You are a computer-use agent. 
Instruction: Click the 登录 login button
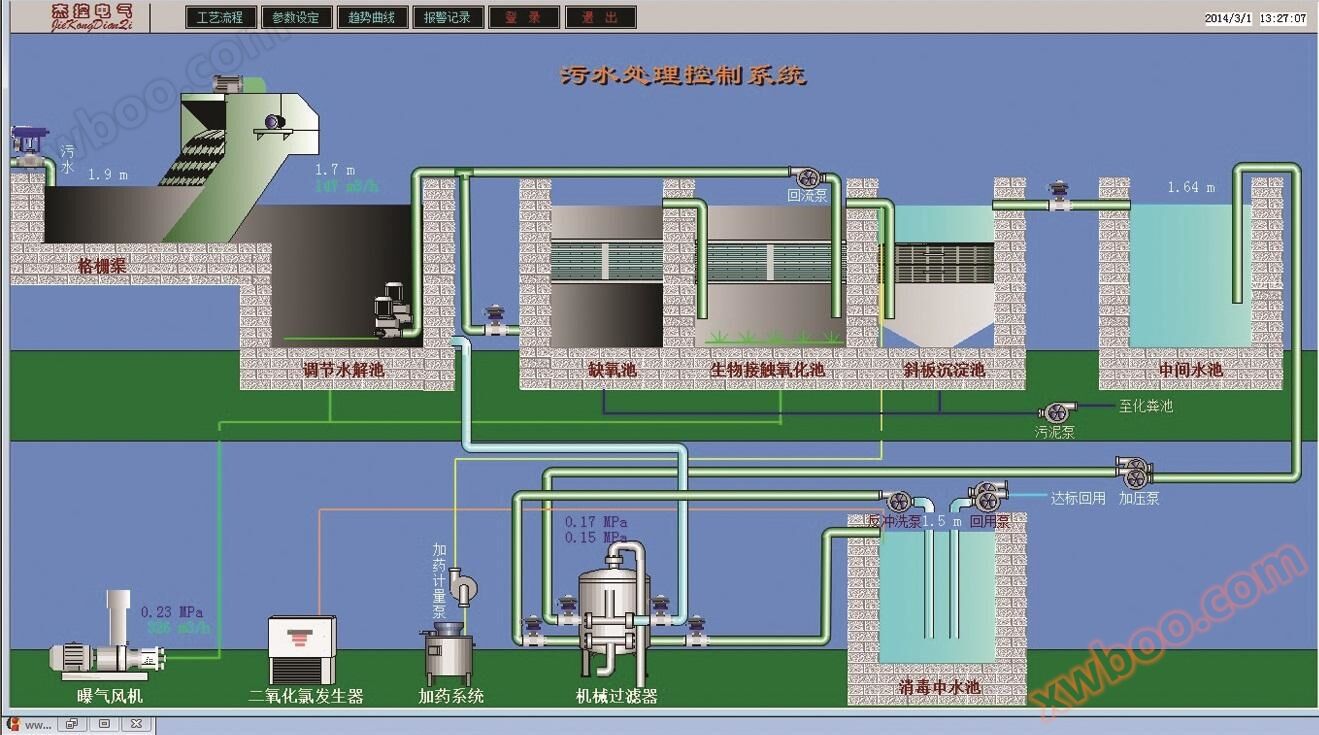click(x=524, y=18)
